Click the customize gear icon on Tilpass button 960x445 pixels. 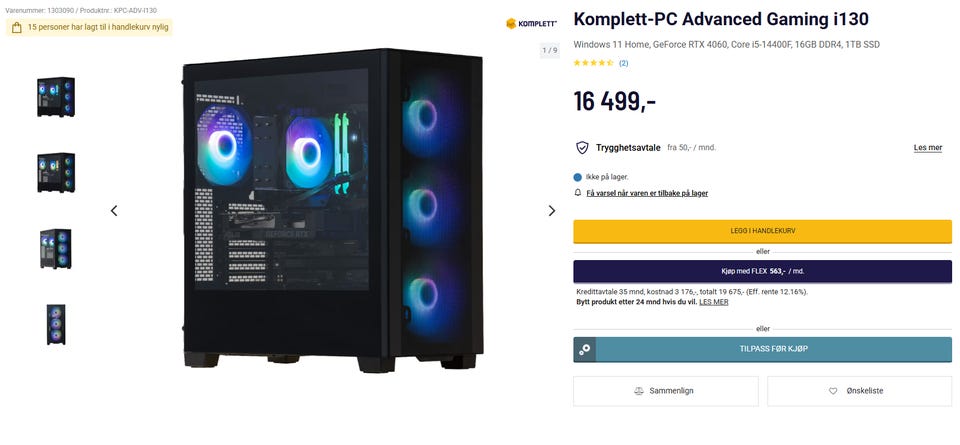[585, 350]
